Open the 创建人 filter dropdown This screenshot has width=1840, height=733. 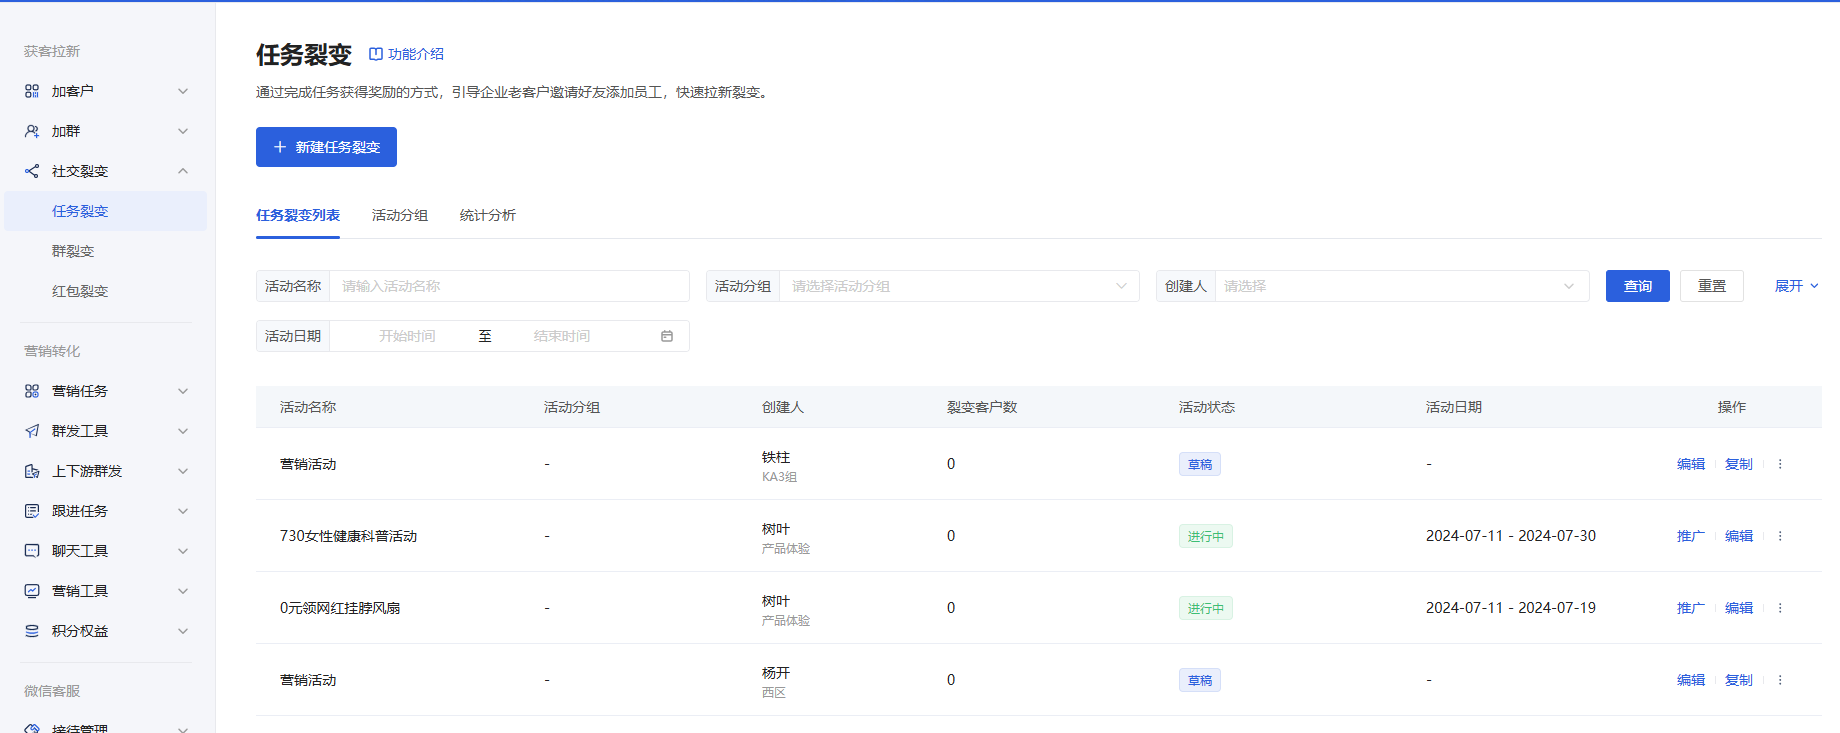click(x=1373, y=286)
